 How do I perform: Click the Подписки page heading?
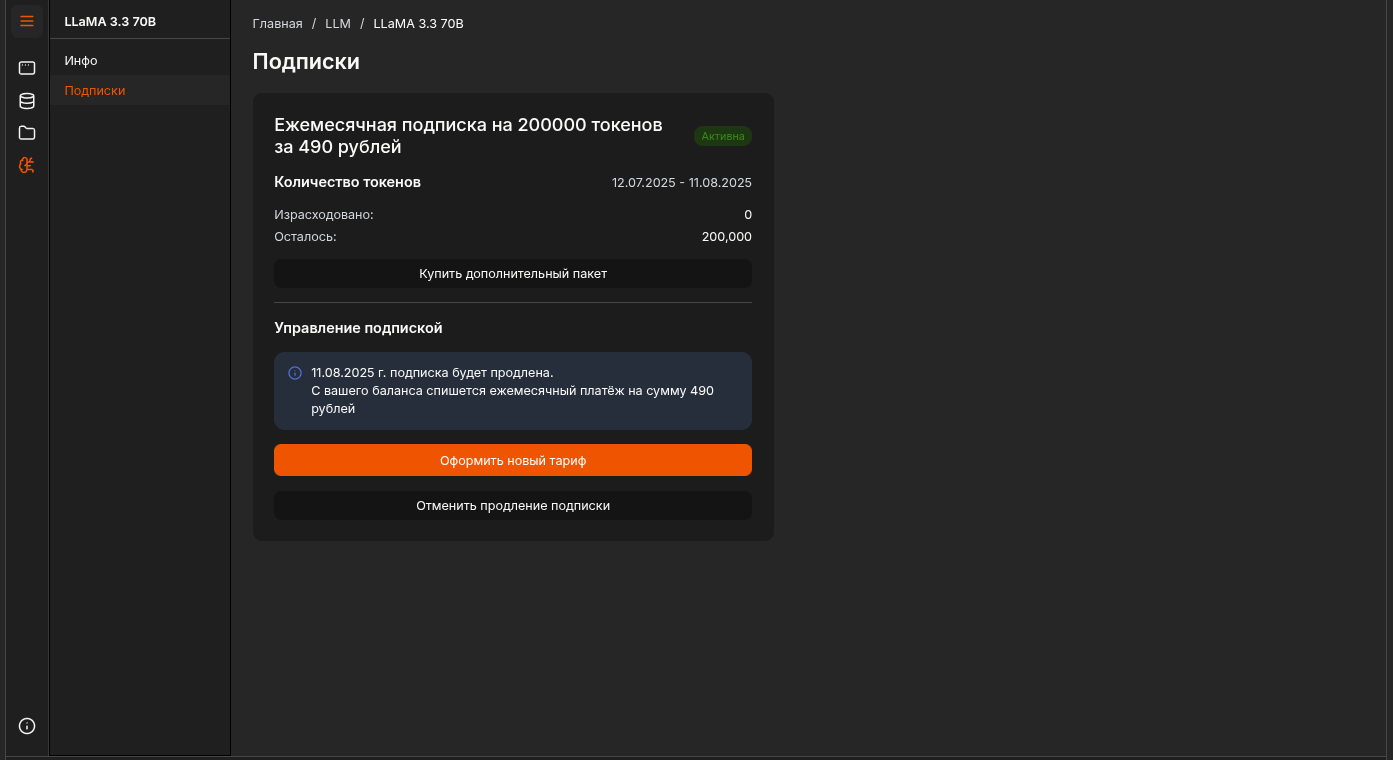coord(306,62)
